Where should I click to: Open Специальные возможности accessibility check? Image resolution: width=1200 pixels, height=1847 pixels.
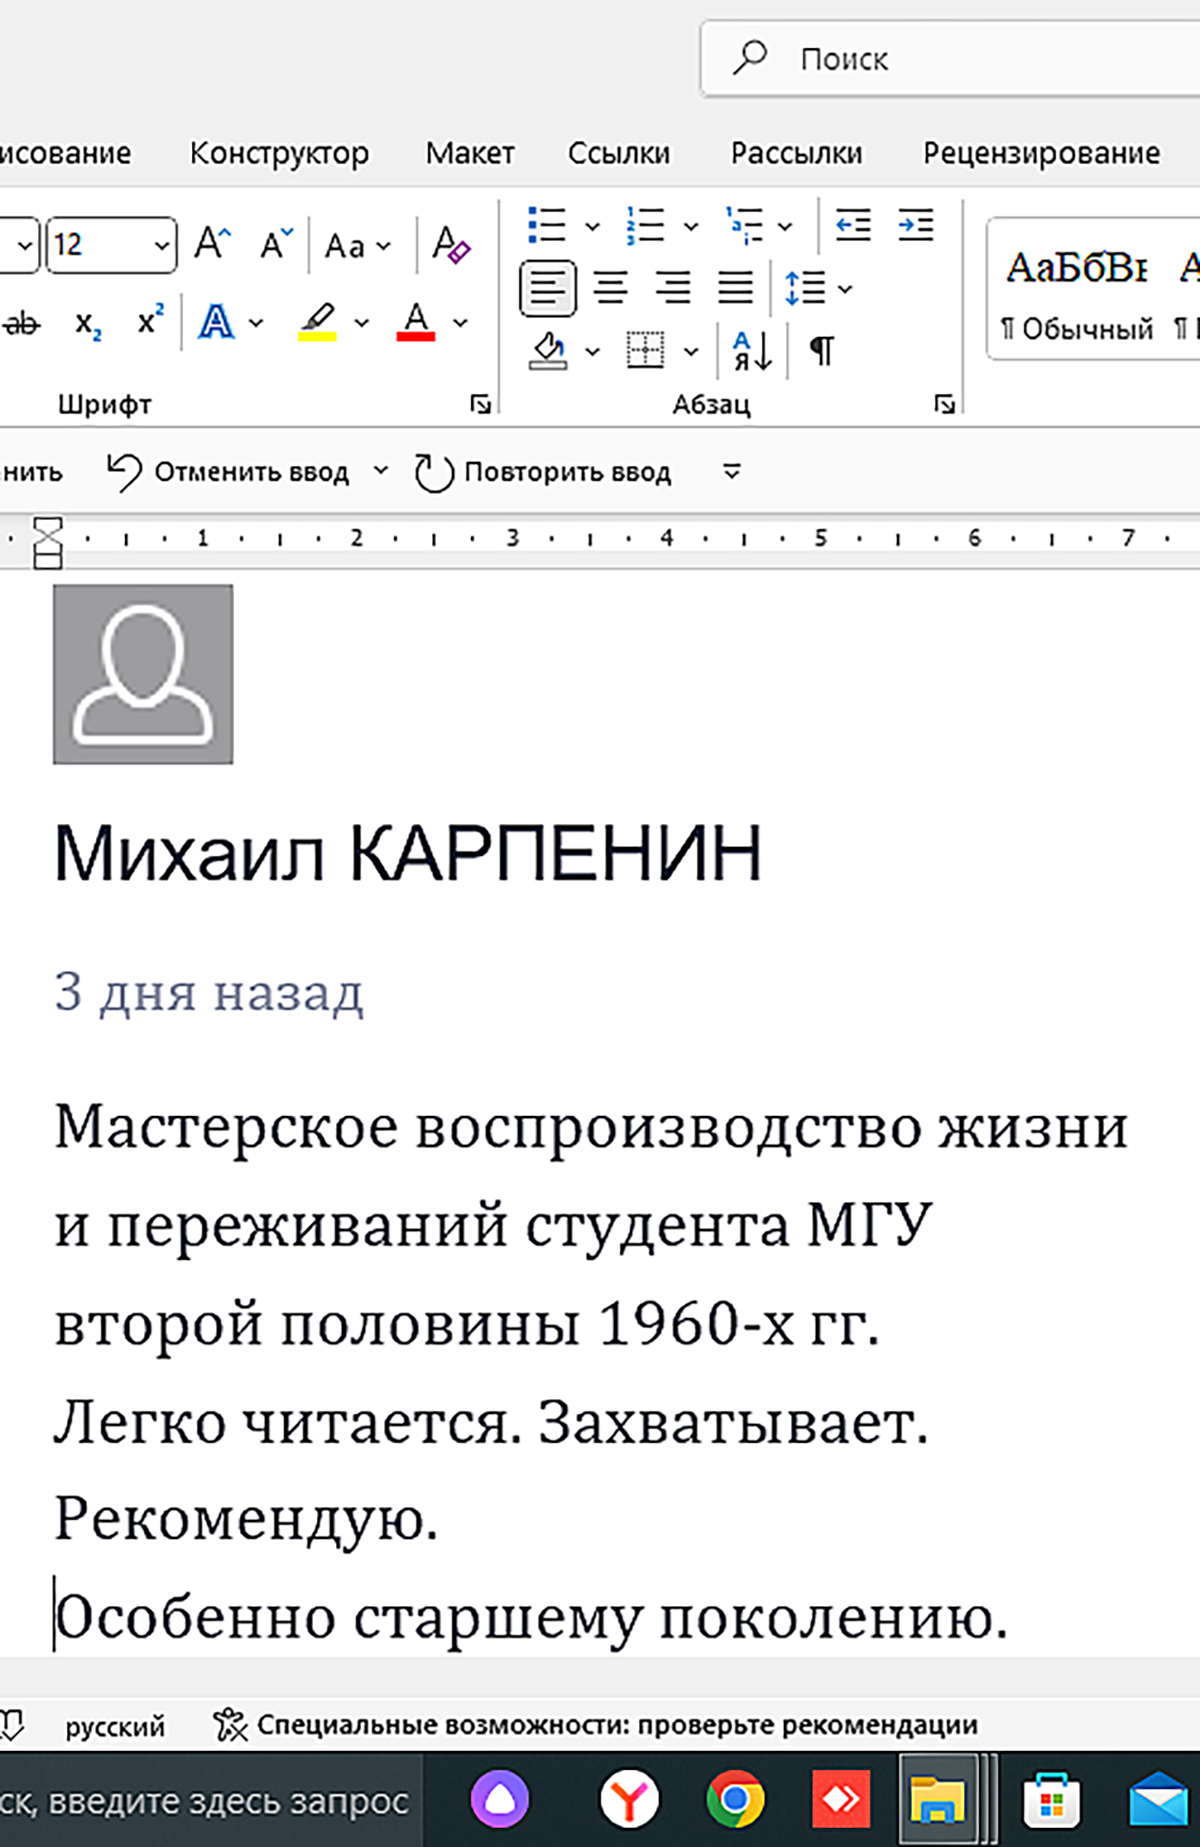[595, 1725]
